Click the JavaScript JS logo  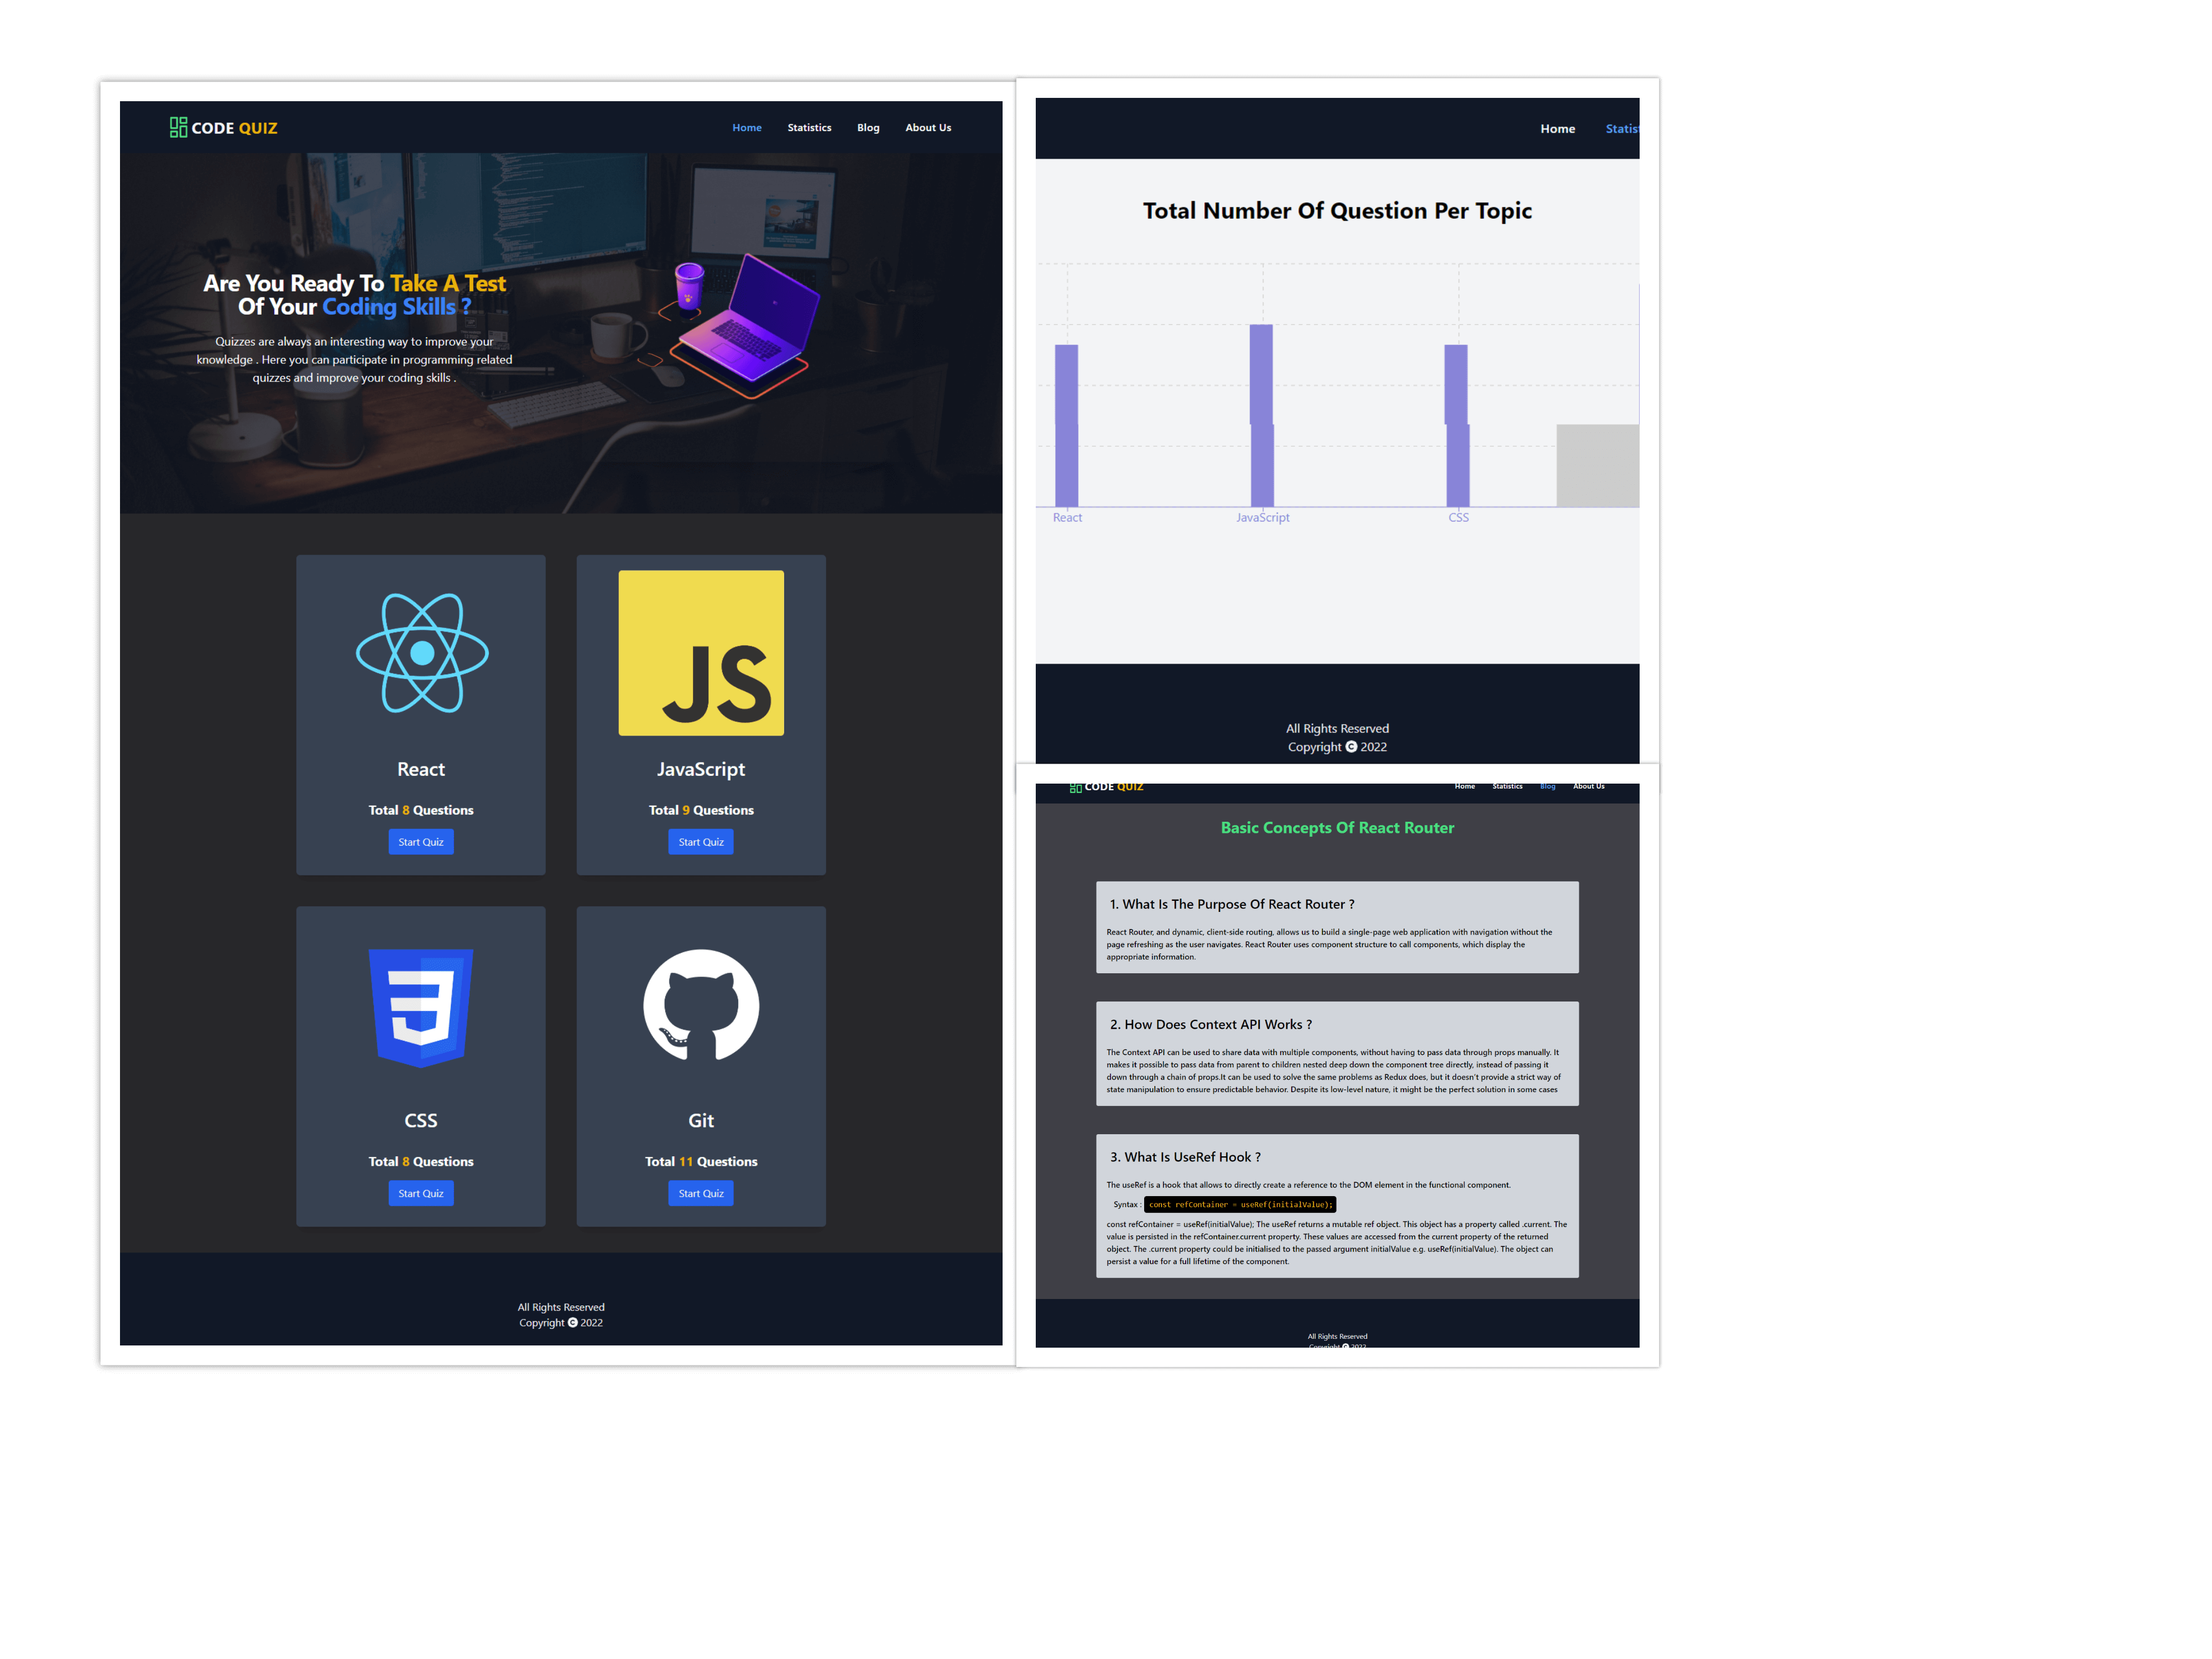click(x=701, y=653)
